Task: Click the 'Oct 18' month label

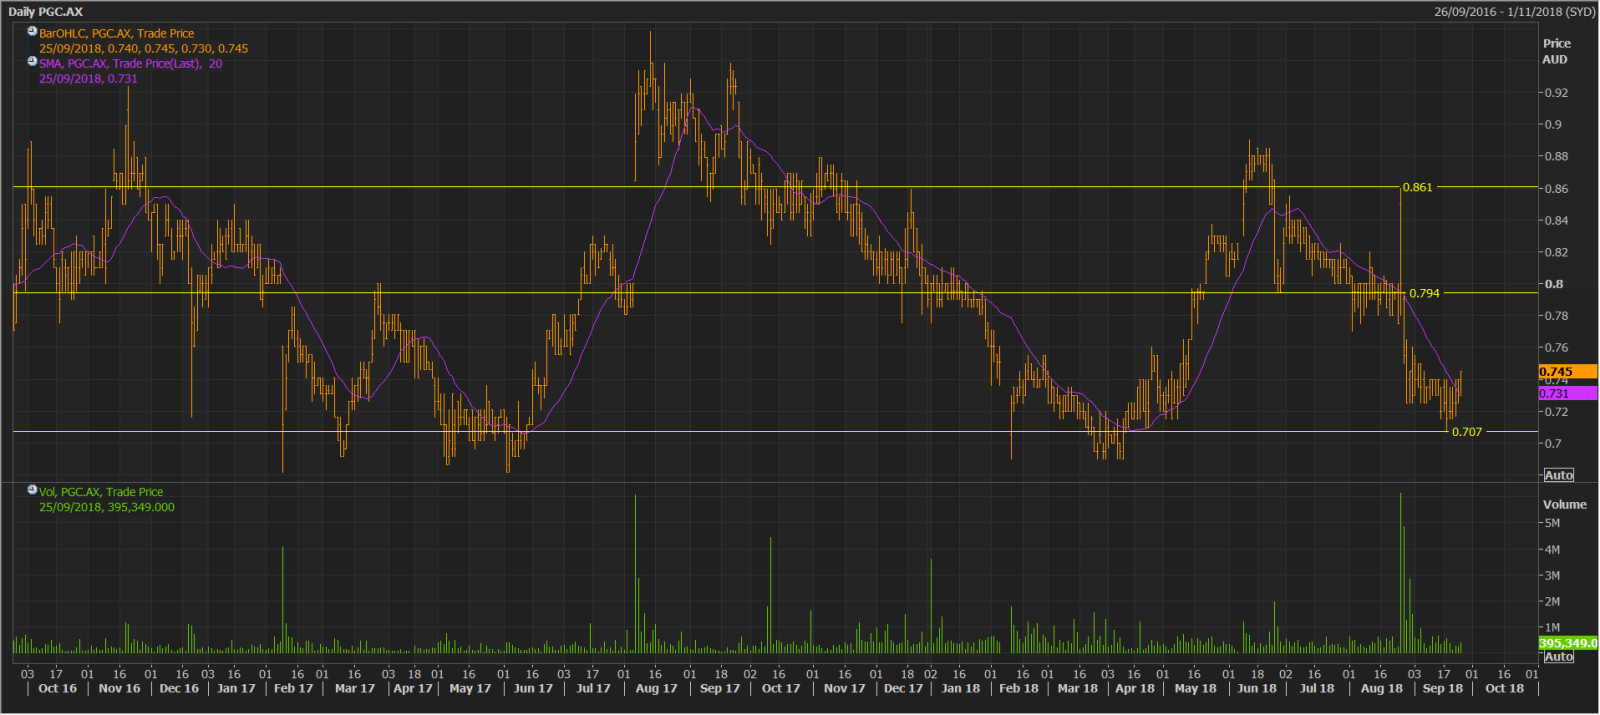Action: 1505,688
